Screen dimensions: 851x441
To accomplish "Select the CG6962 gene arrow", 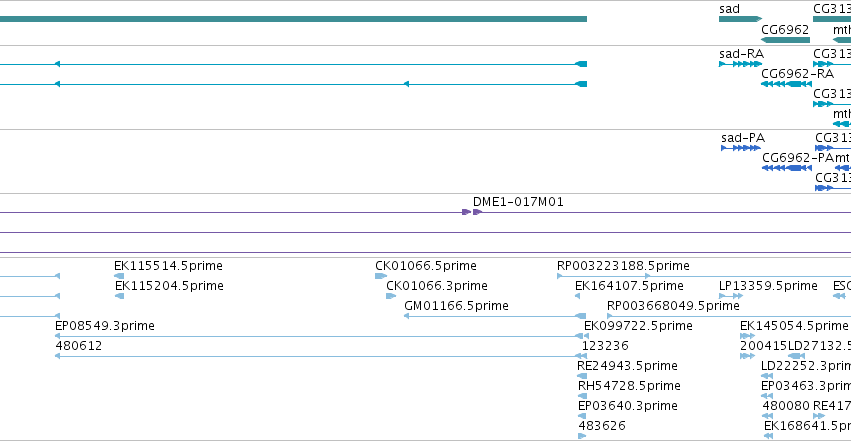I will point(785,40).
